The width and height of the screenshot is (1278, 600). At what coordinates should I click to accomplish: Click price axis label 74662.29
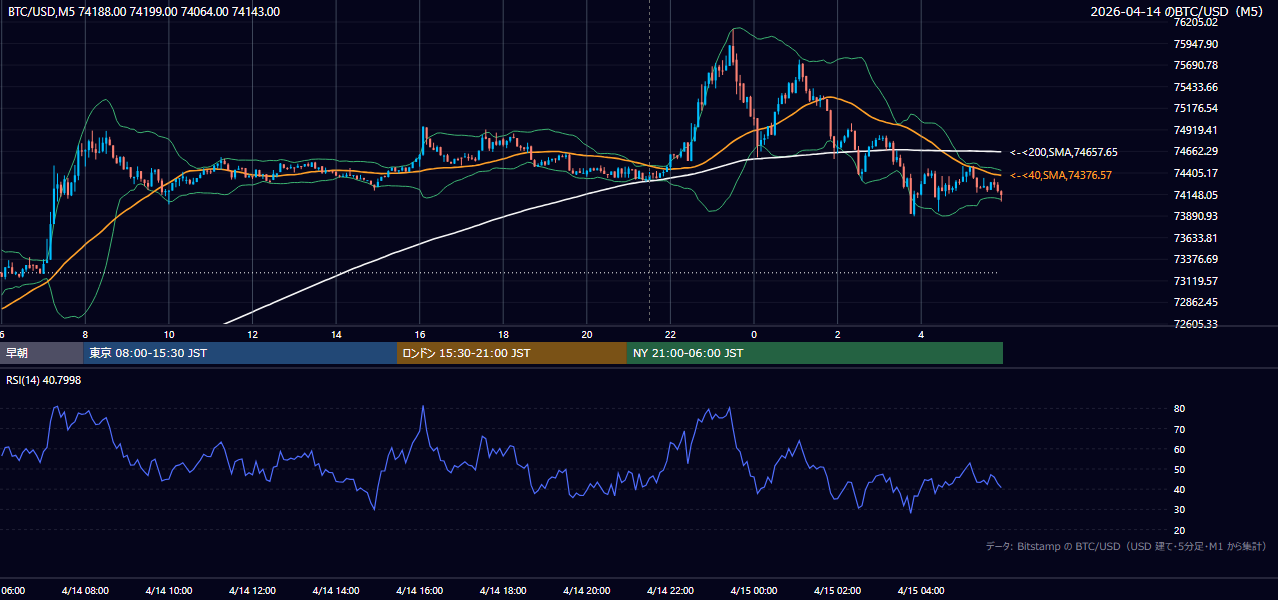pos(1196,151)
